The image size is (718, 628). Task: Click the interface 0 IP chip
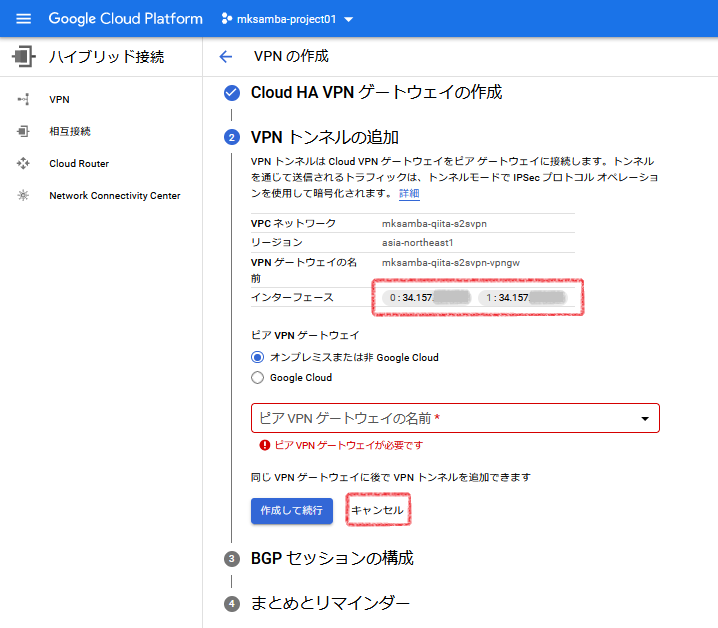[427, 298]
